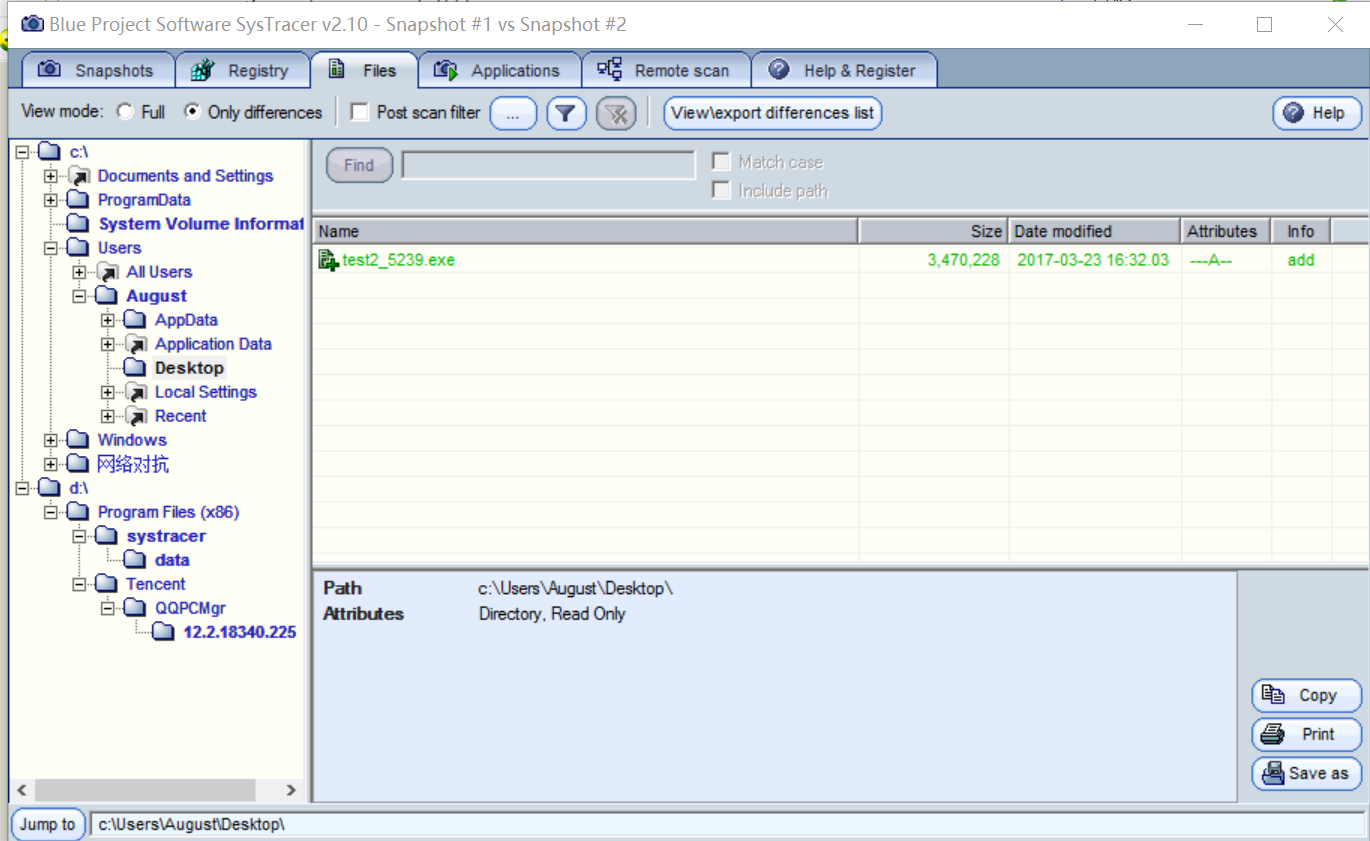Click System Volume Information folder icon
The width and height of the screenshot is (1370, 841).
[x=78, y=224]
